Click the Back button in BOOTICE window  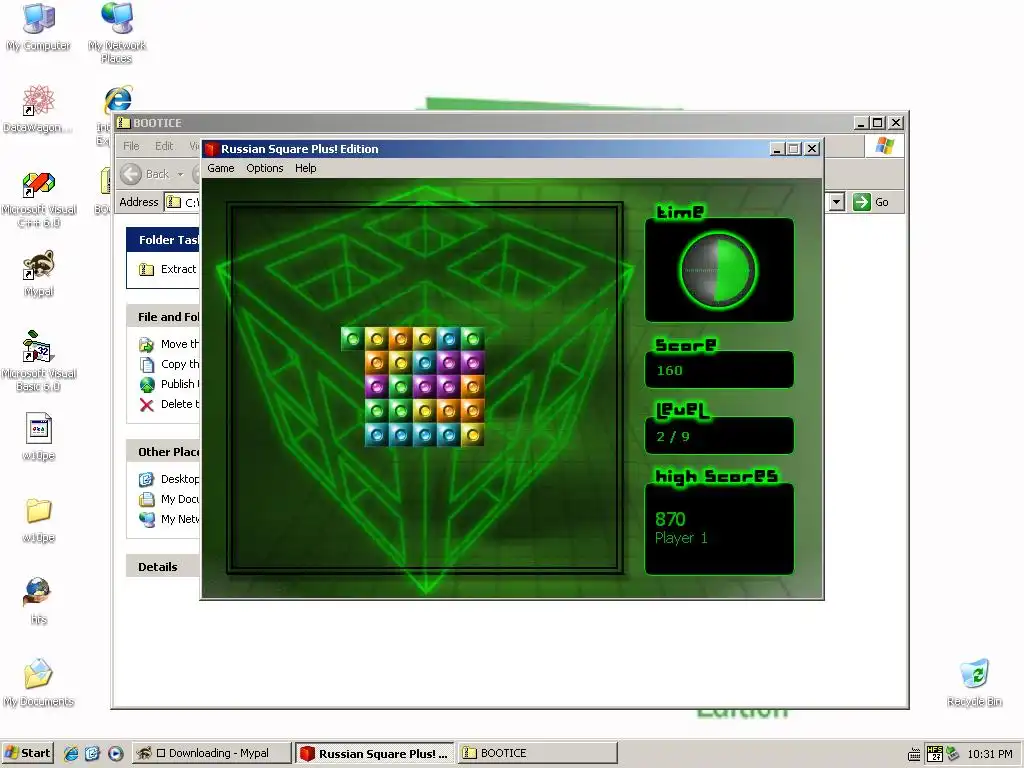pyautogui.click(x=146, y=174)
